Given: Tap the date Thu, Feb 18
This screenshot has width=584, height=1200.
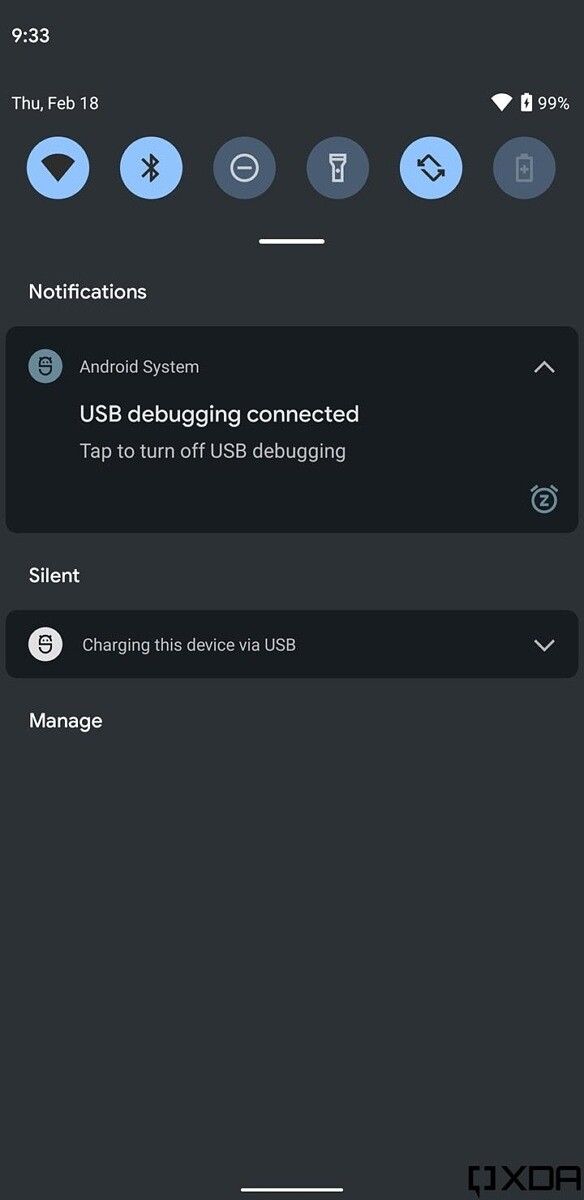Looking at the screenshot, I should coord(56,102).
